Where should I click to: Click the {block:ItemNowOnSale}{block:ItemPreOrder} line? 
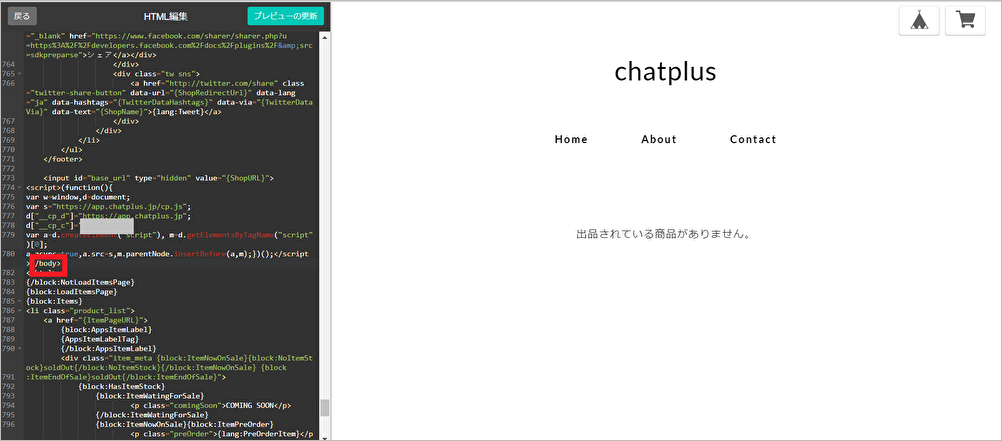pyautogui.click(x=184, y=424)
